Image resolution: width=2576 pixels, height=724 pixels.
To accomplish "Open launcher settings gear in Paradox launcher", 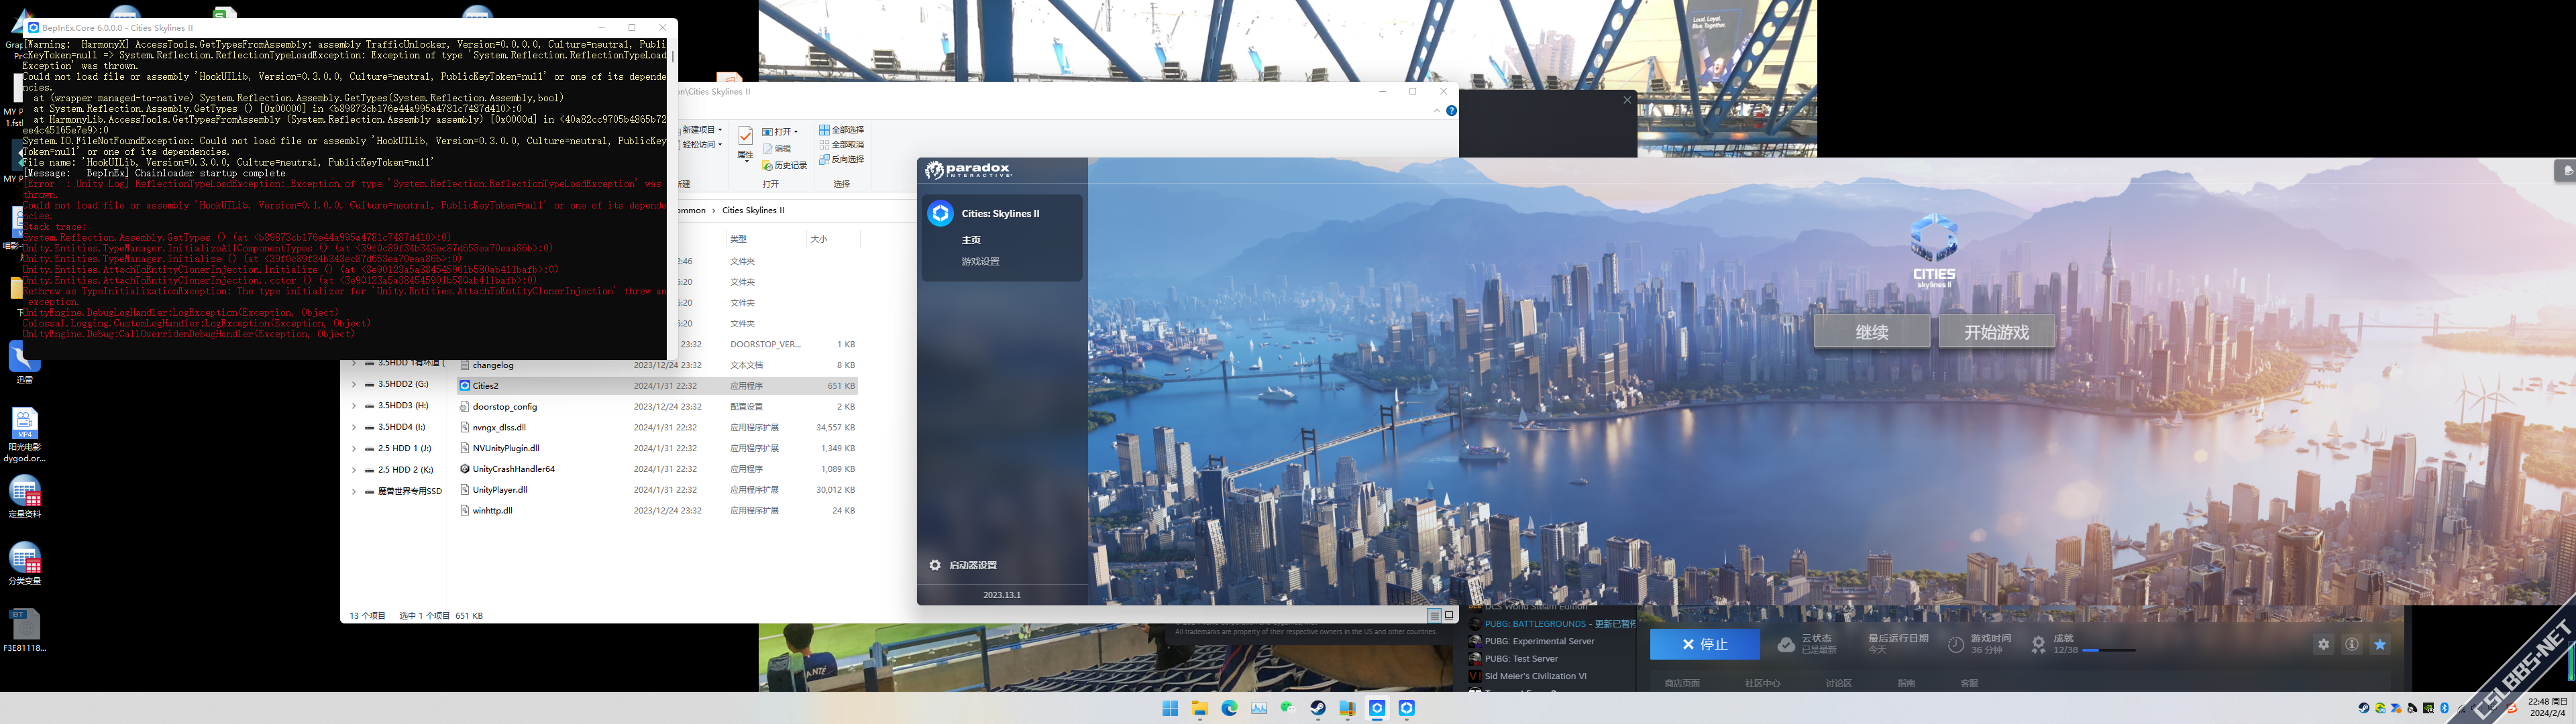I will tap(935, 565).
